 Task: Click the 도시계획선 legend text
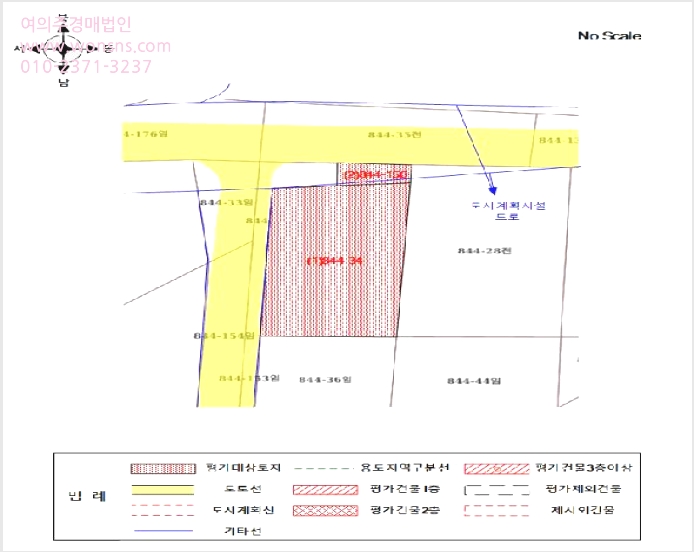(x=243, y=510)
